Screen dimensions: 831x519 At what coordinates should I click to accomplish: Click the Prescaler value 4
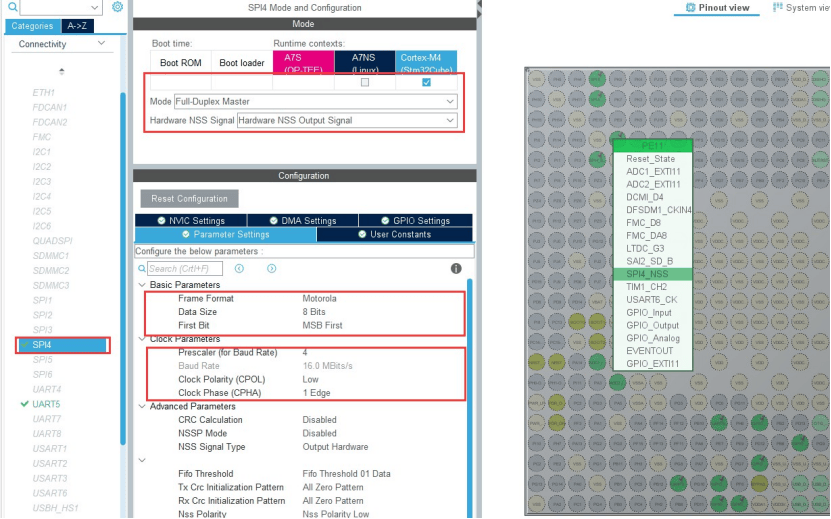305,353
